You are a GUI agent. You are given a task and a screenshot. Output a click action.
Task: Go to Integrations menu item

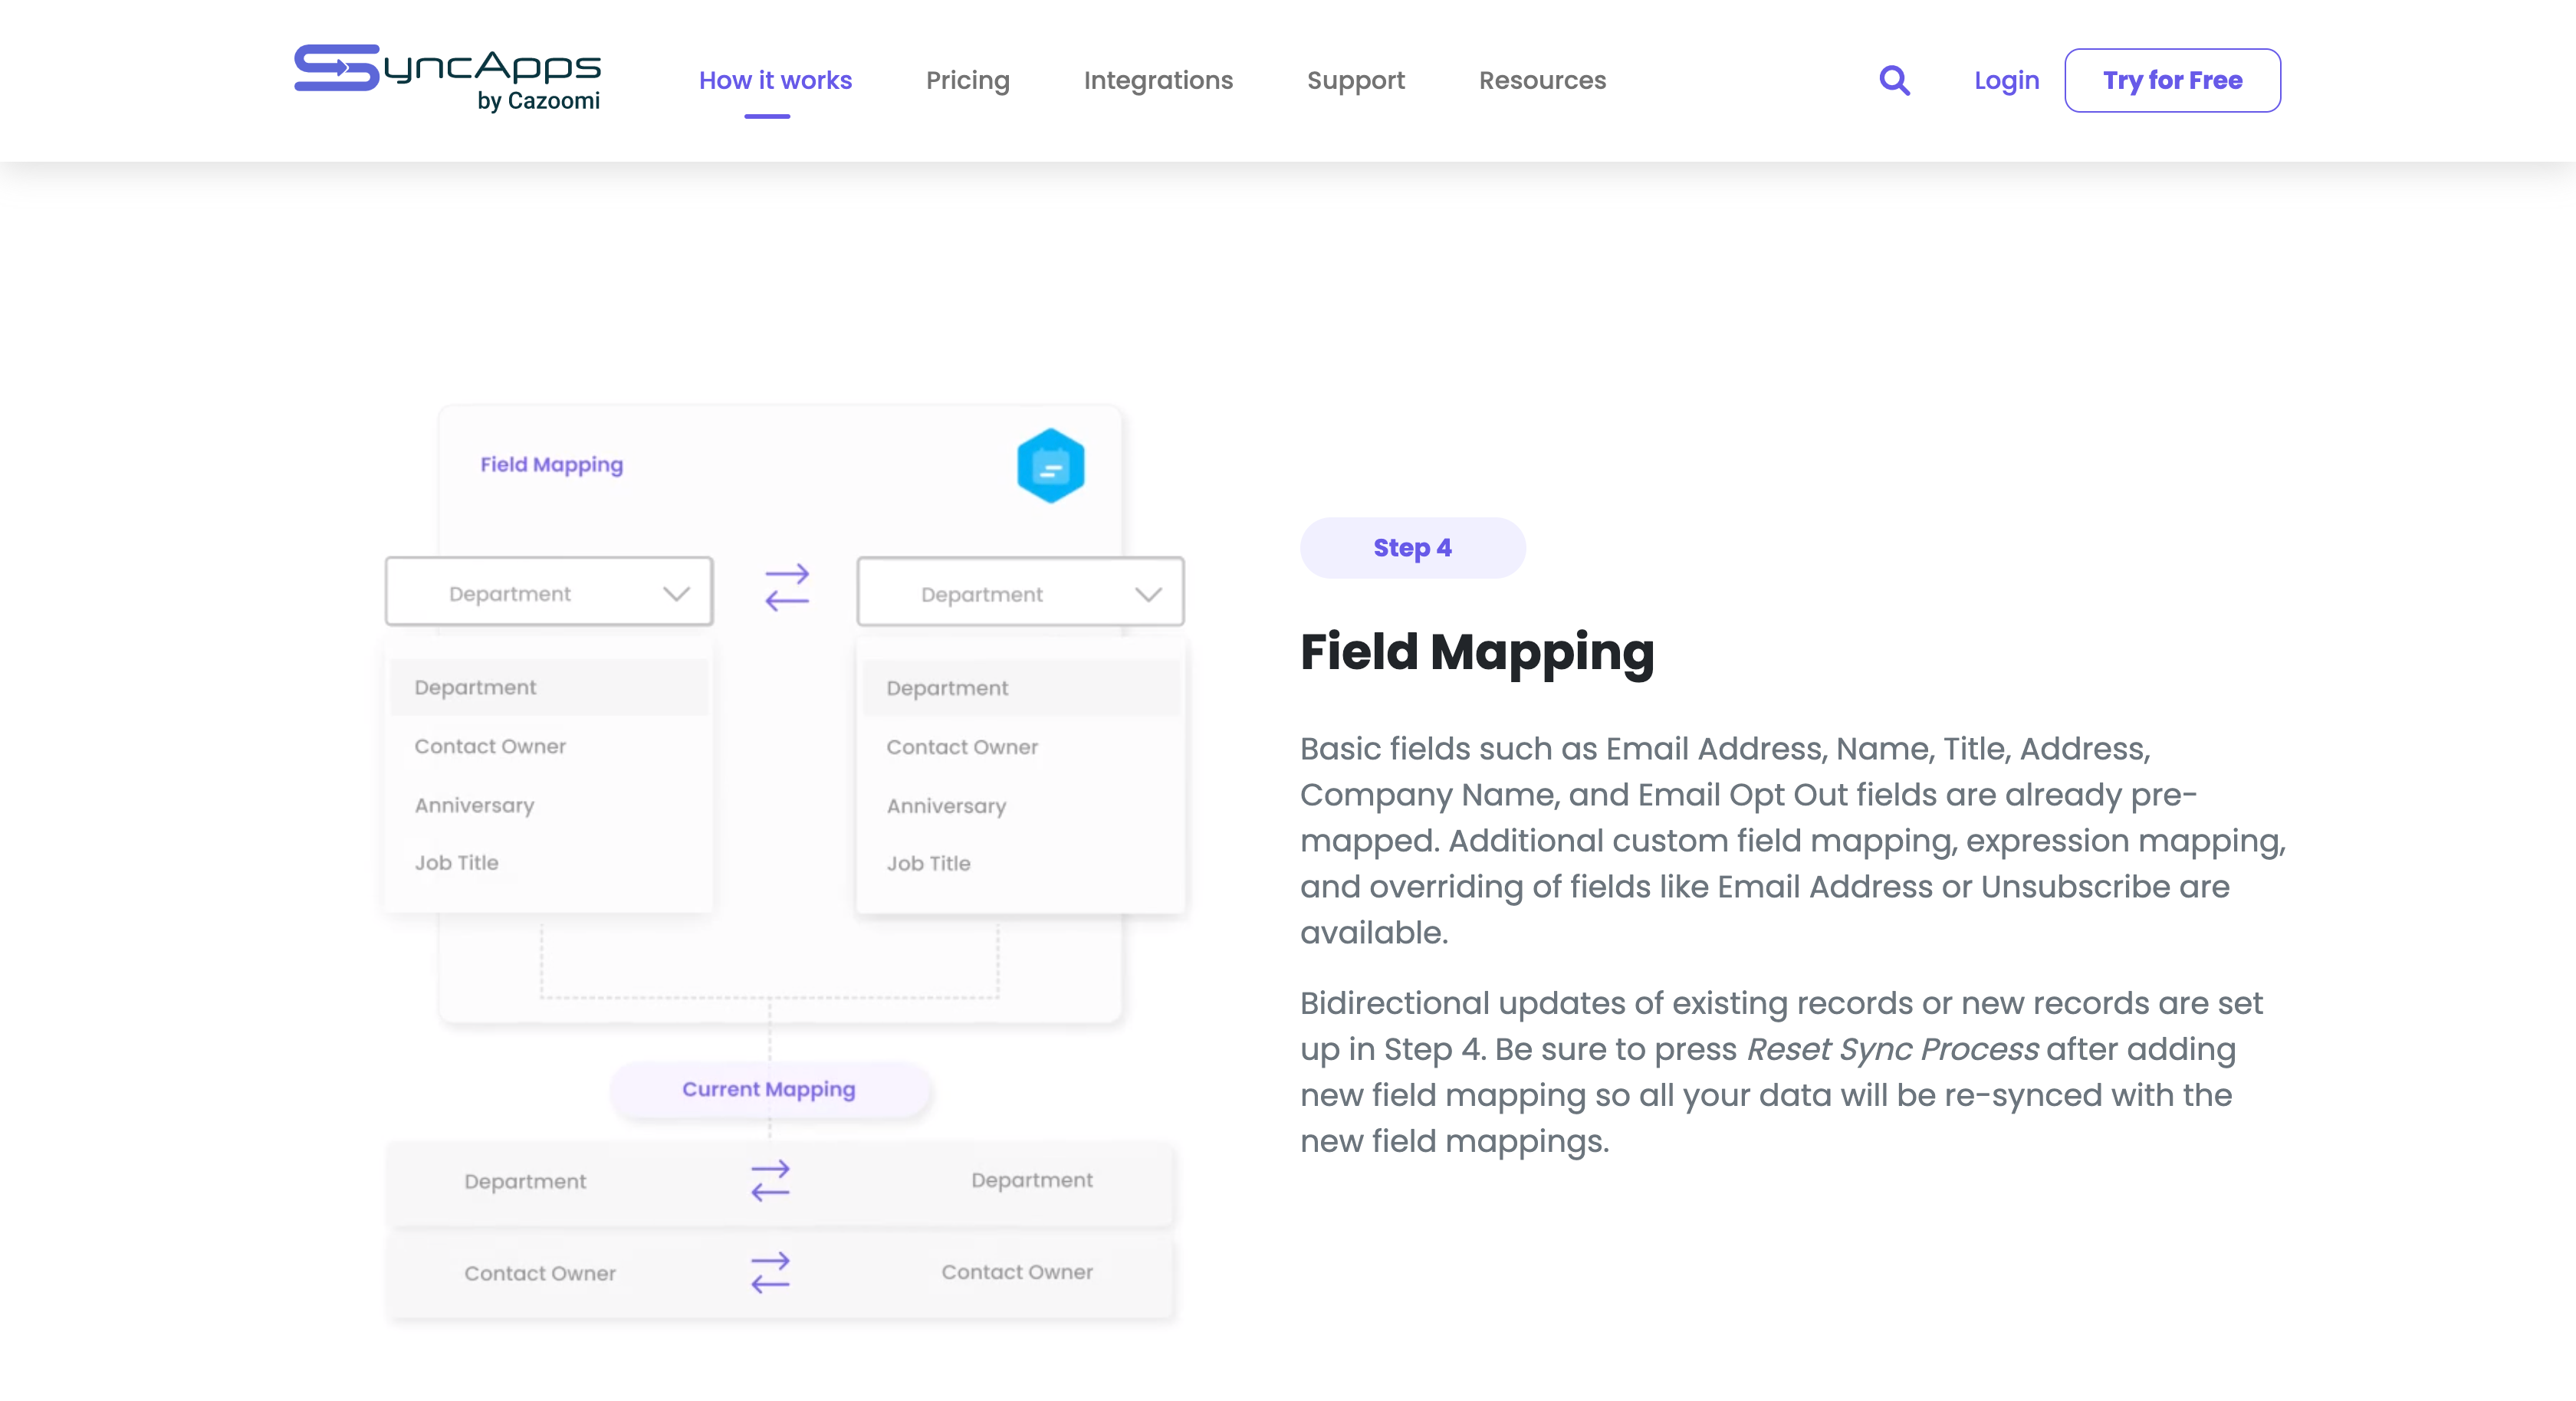pos(1158,80)
